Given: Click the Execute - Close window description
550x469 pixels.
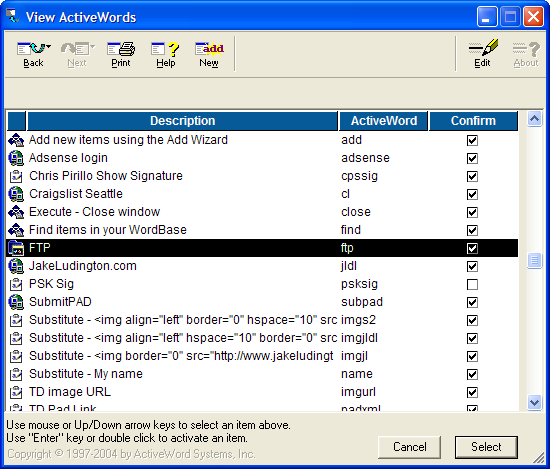Looking at the screenshot, I should pos(94,212).
